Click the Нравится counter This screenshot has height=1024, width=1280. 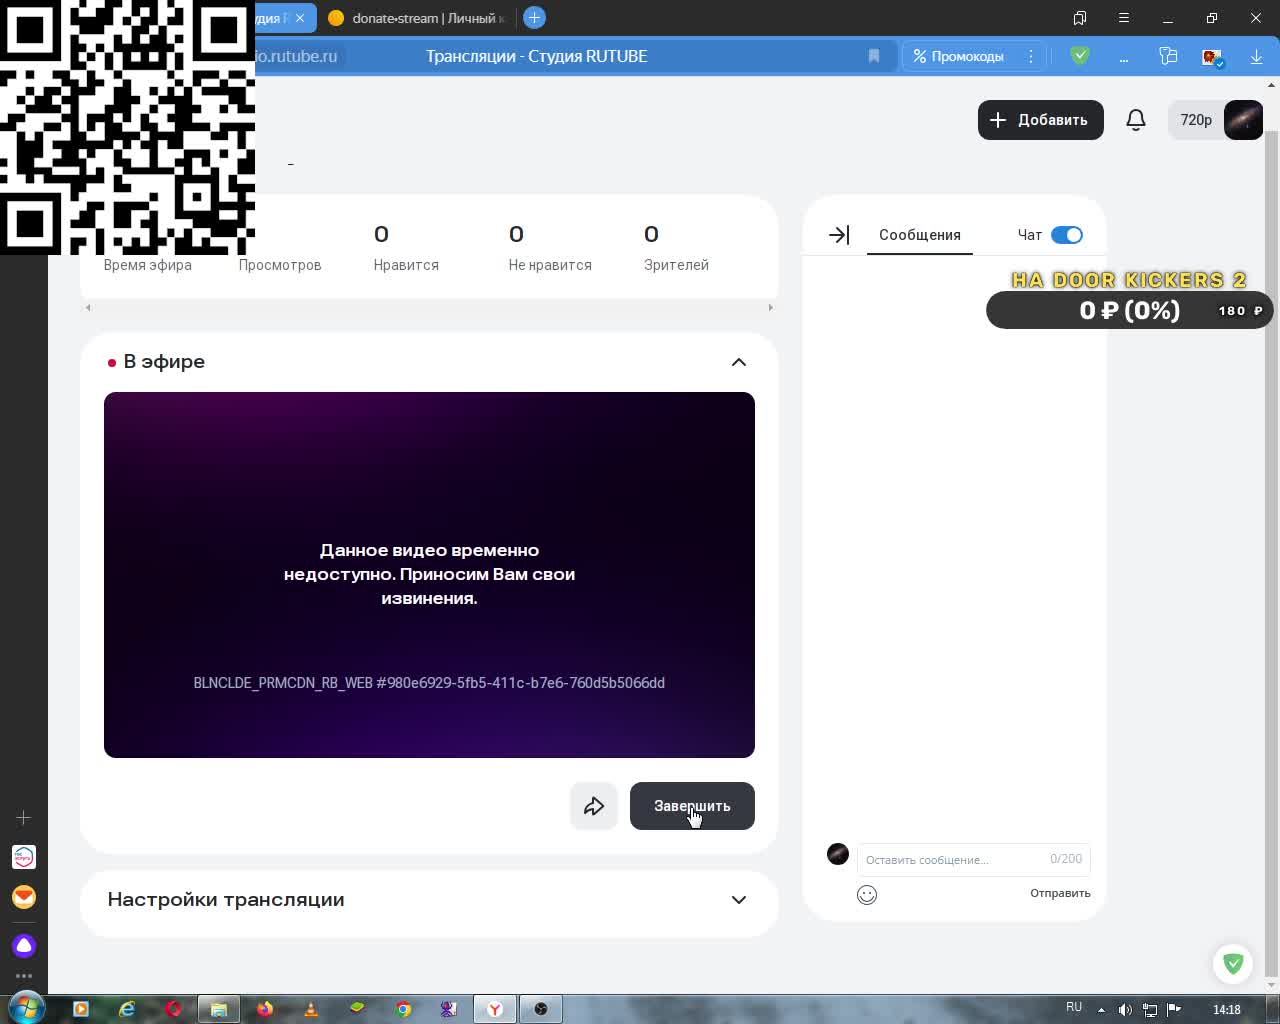[x=406, y=248]
